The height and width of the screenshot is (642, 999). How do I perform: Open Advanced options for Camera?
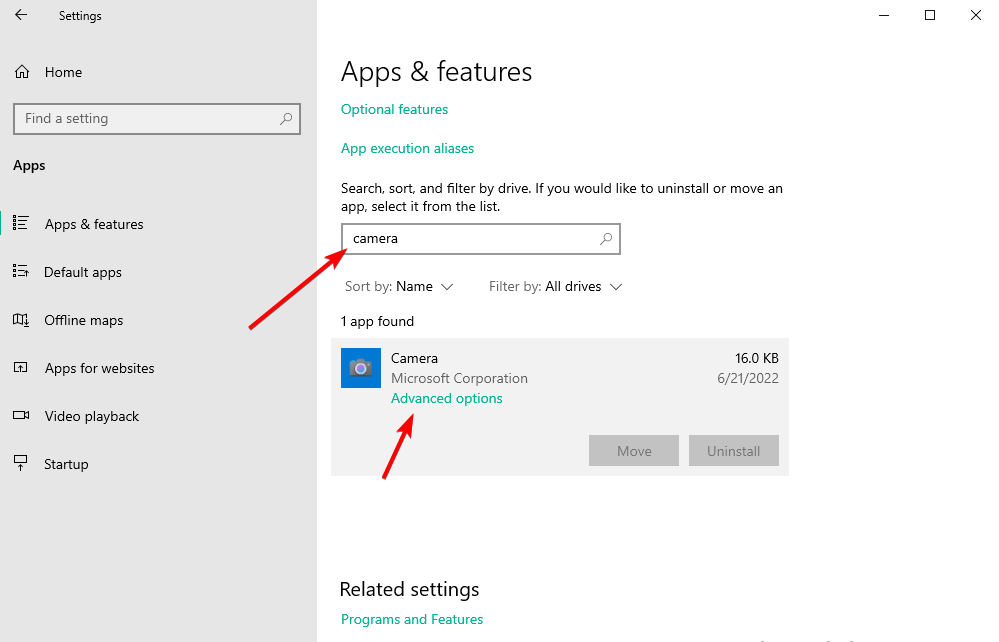447,398
